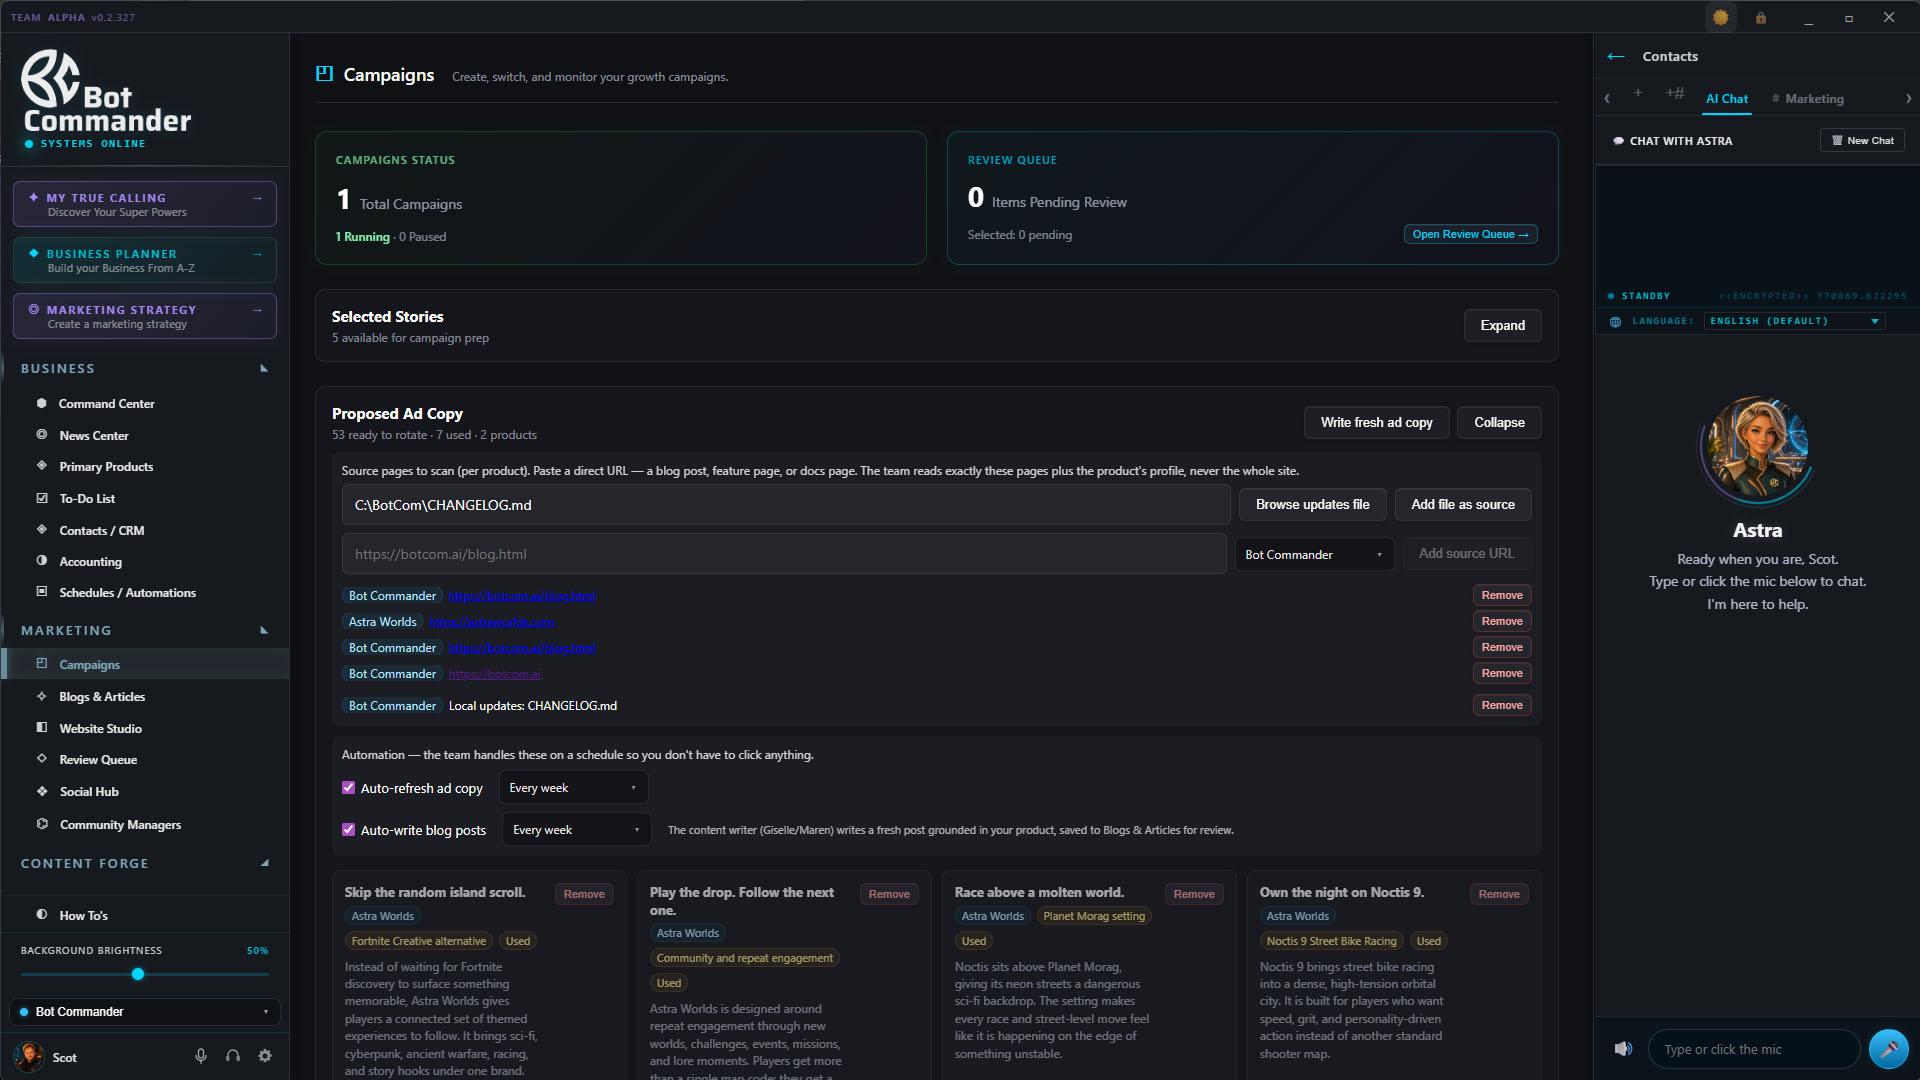The width and height of the screenshot is (1920, 1080).
Task: Open the Marketing Strategy card
Action: click(x=145, y=316)
